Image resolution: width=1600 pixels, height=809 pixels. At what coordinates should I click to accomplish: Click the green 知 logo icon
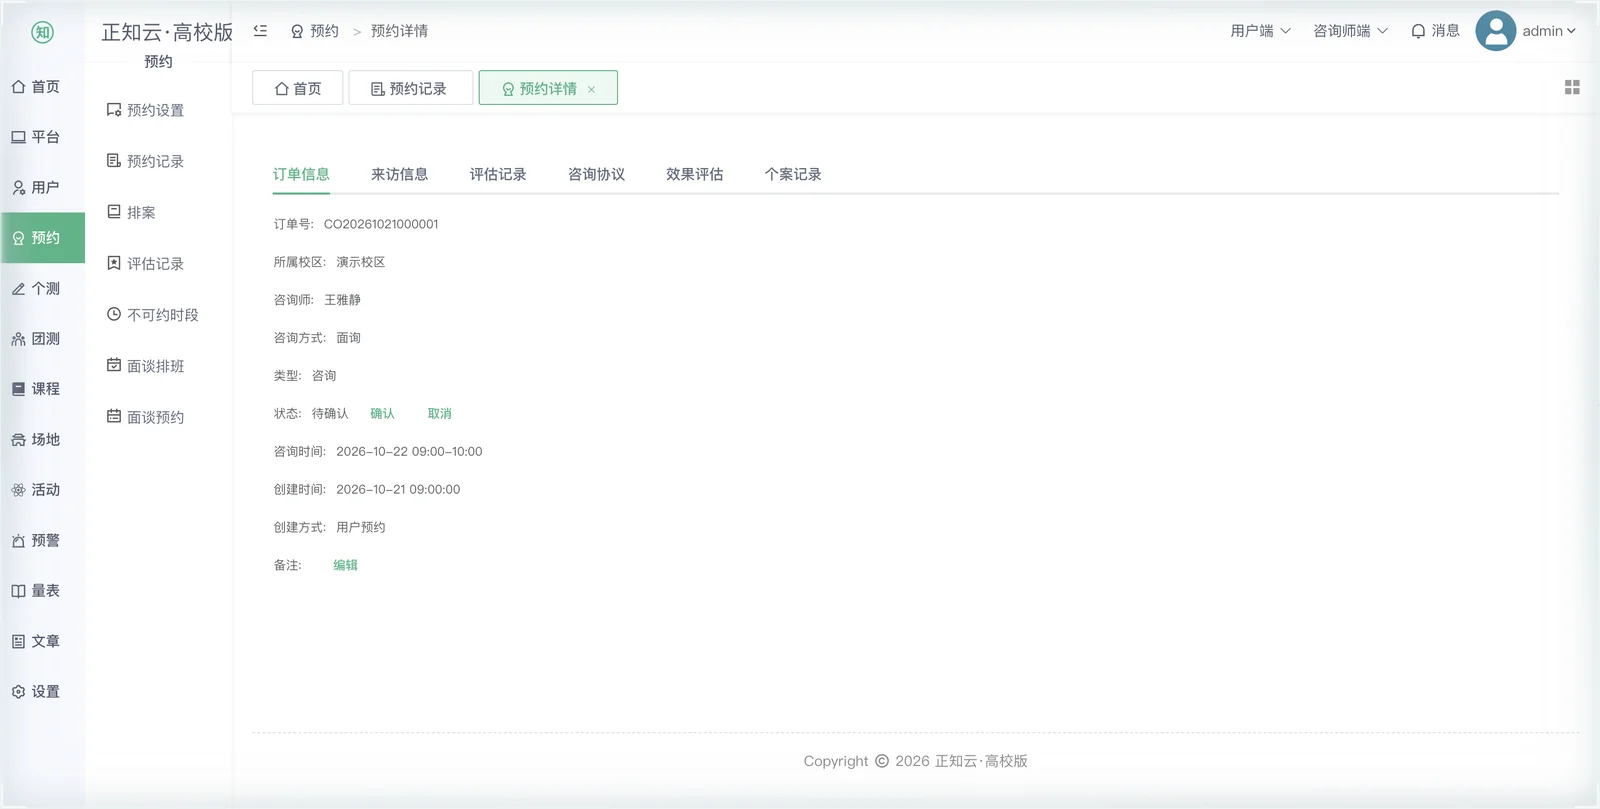point(42,32)
